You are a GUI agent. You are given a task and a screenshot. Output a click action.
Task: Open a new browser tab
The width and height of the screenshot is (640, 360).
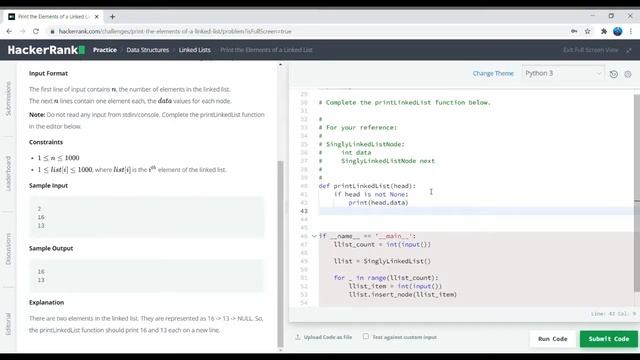[x=112, y=17]
